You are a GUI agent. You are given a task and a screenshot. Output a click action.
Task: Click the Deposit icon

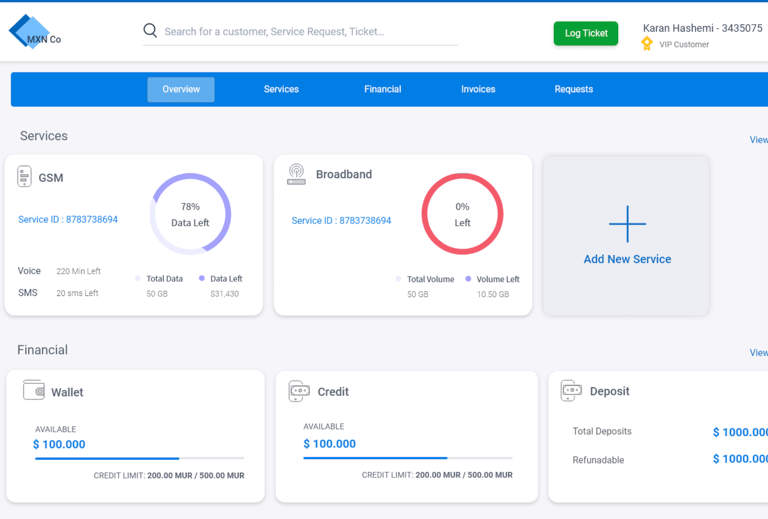571,390
